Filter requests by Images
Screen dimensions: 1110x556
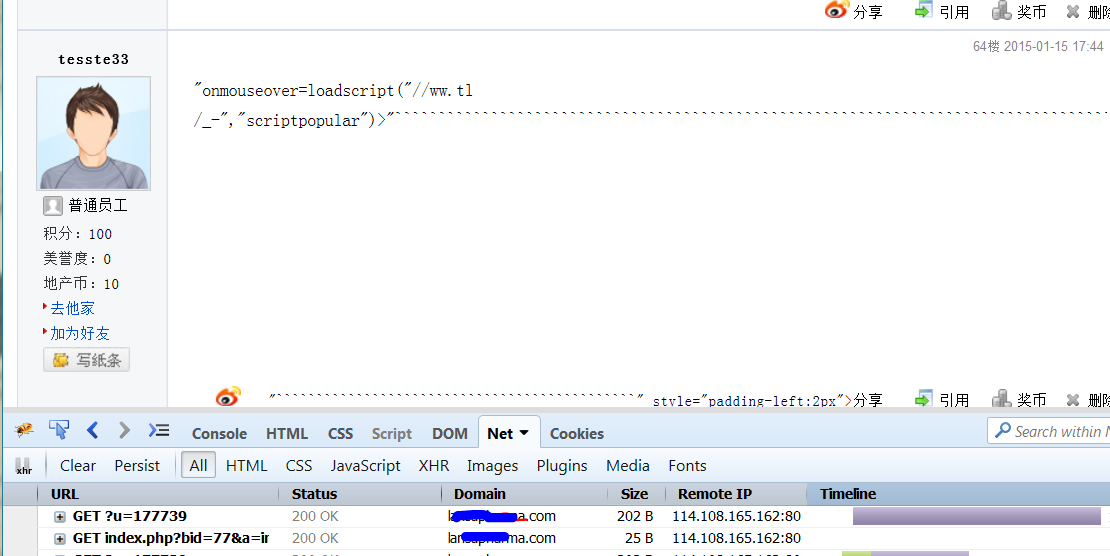(492, 465)
